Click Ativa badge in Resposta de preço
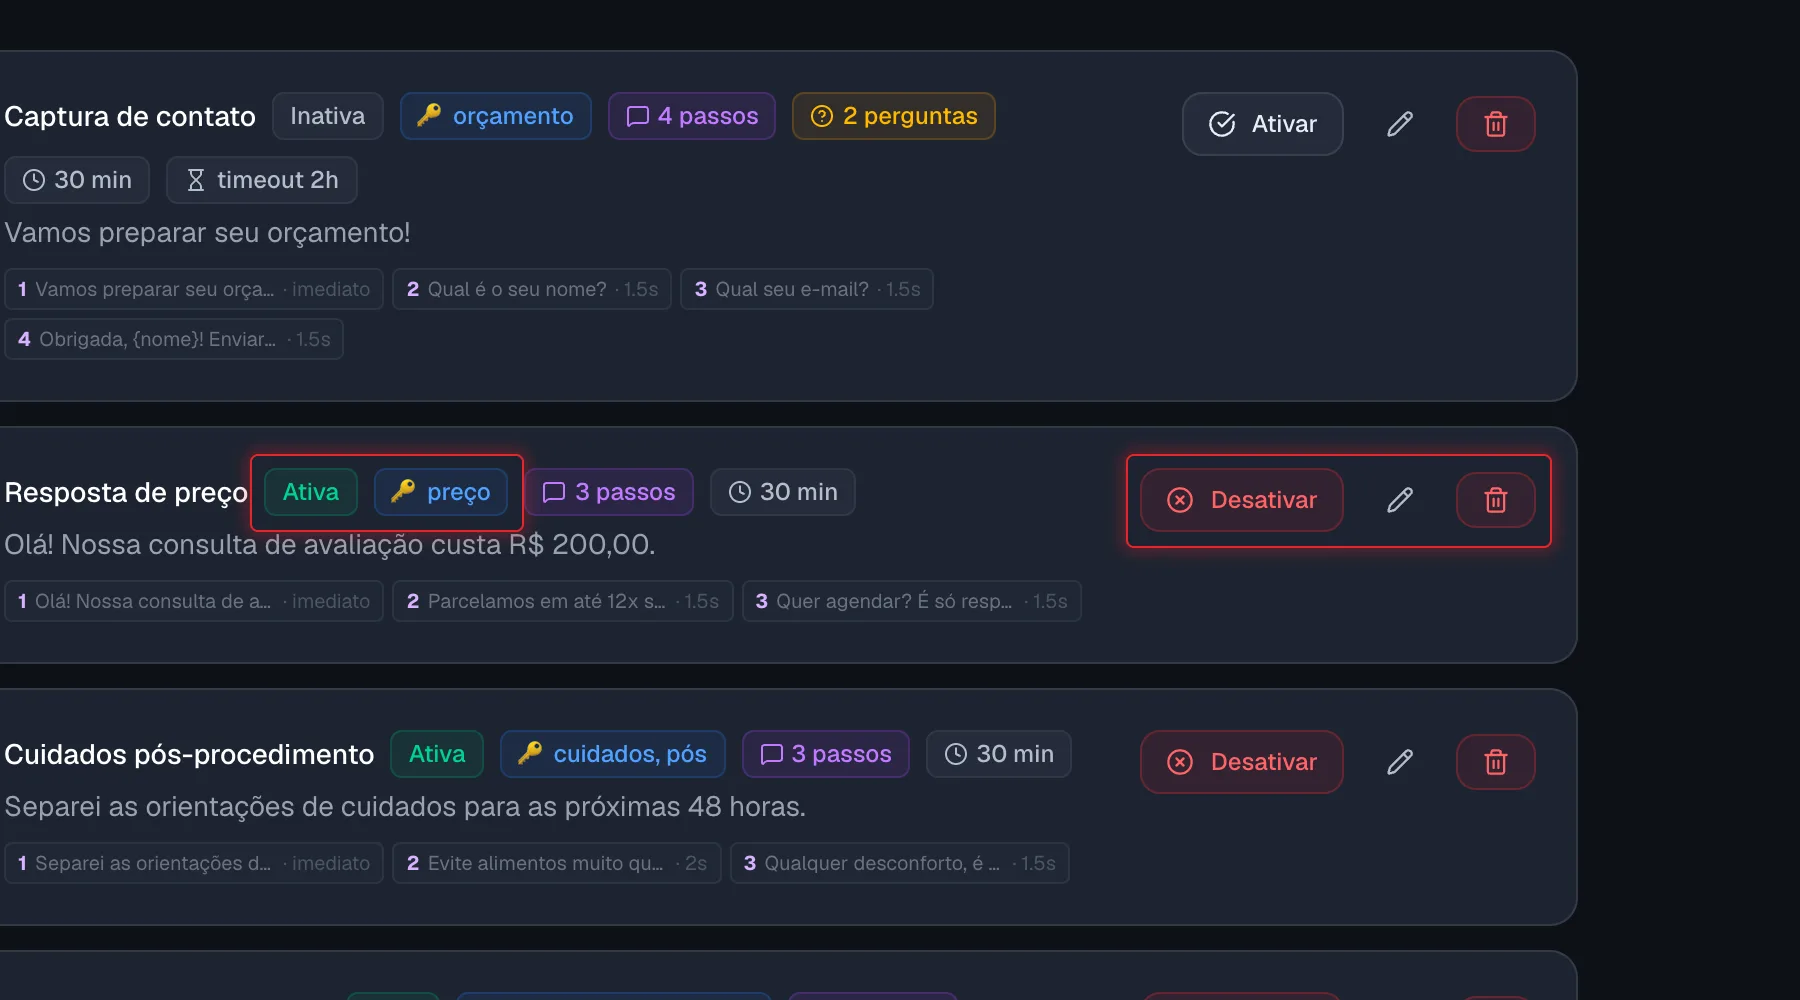Screen dimensions: 1800x1000 point(311,492)
